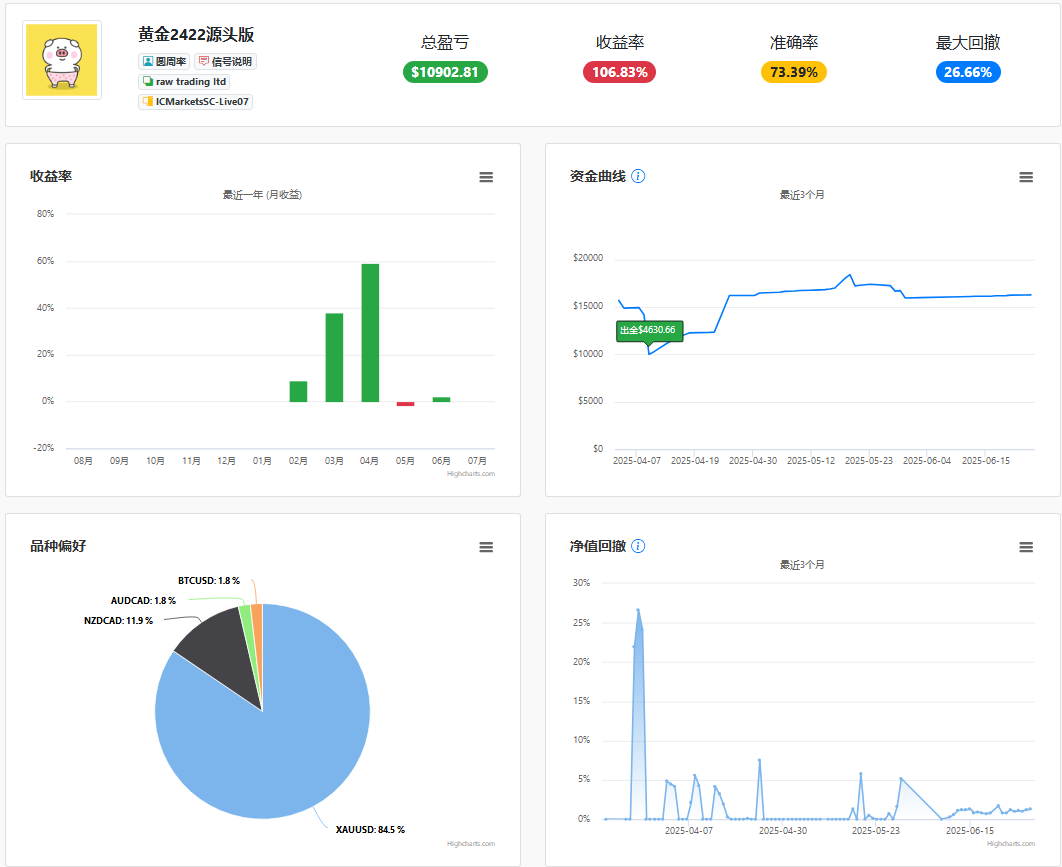
Task: Click the 出金$4630.66 withdrawal marker
Action: [x=650, y=331]
